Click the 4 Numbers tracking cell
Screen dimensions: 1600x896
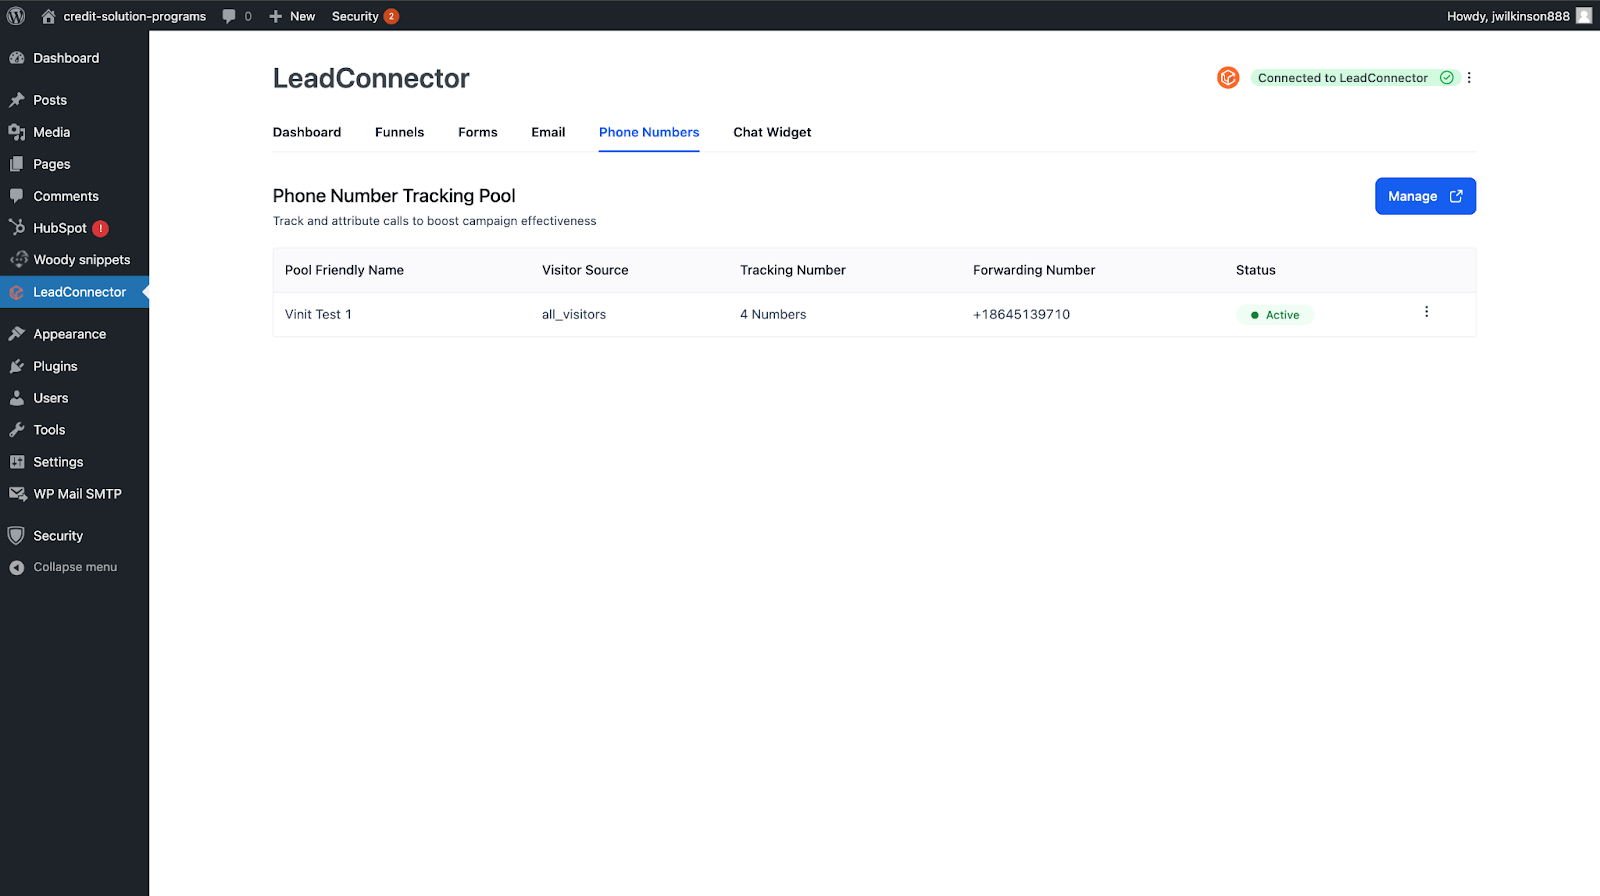(x=773, y=314)
